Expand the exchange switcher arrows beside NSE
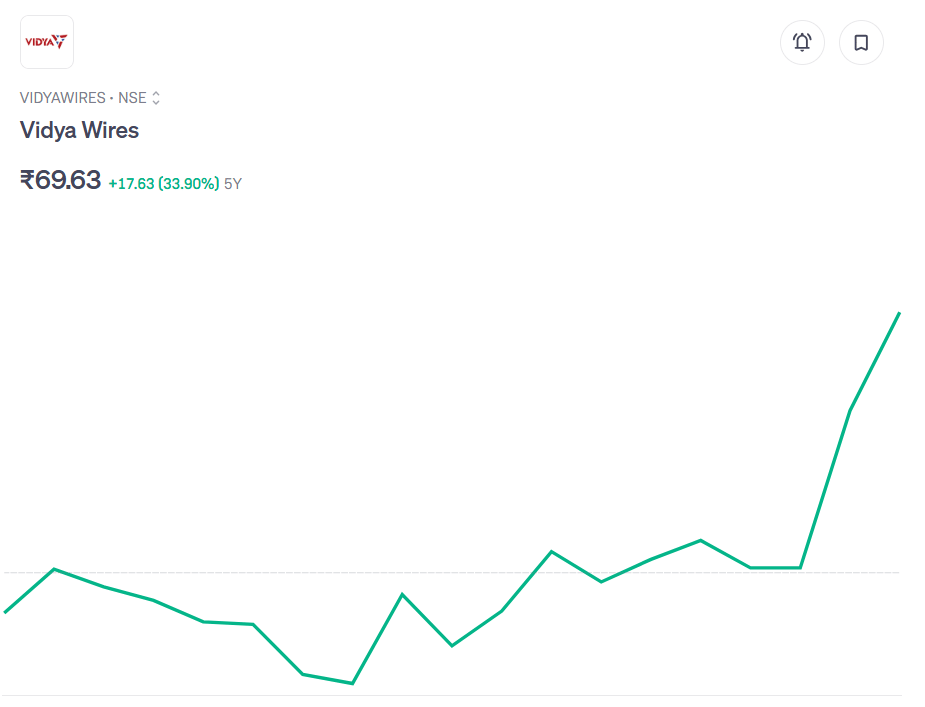Screen dimensions: 925x707 pos(156,98)
